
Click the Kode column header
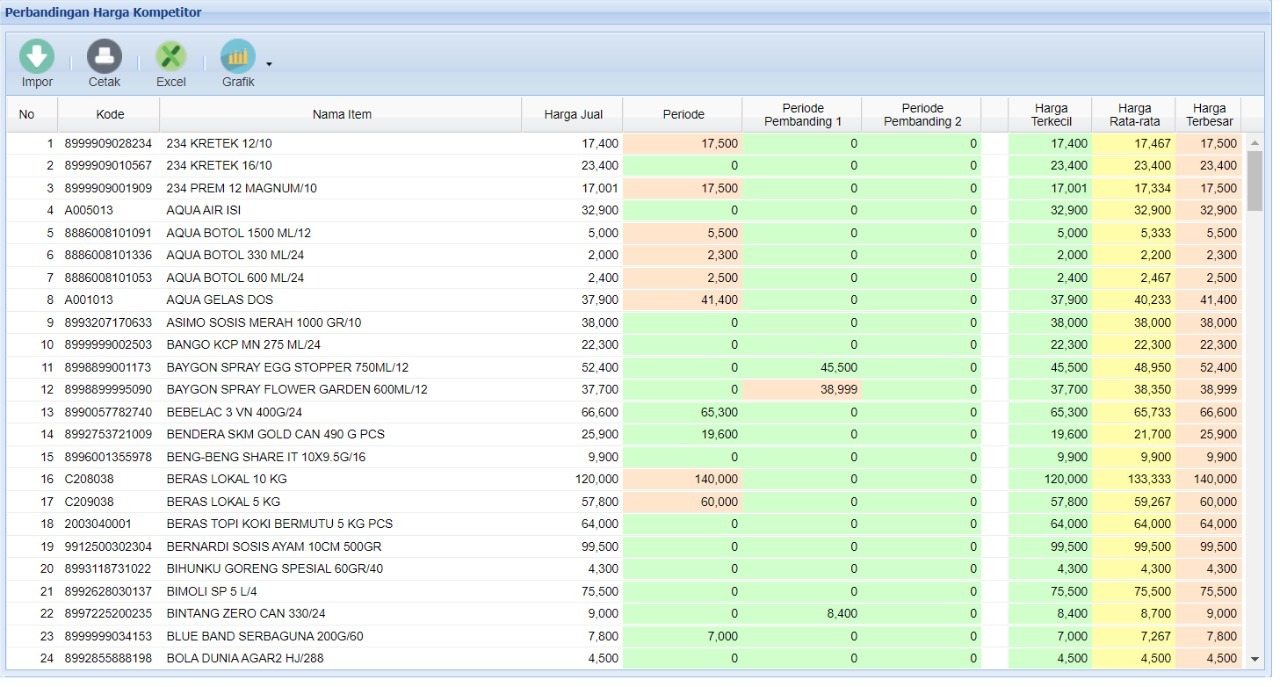pyautogui.click(x=110, y=115)
